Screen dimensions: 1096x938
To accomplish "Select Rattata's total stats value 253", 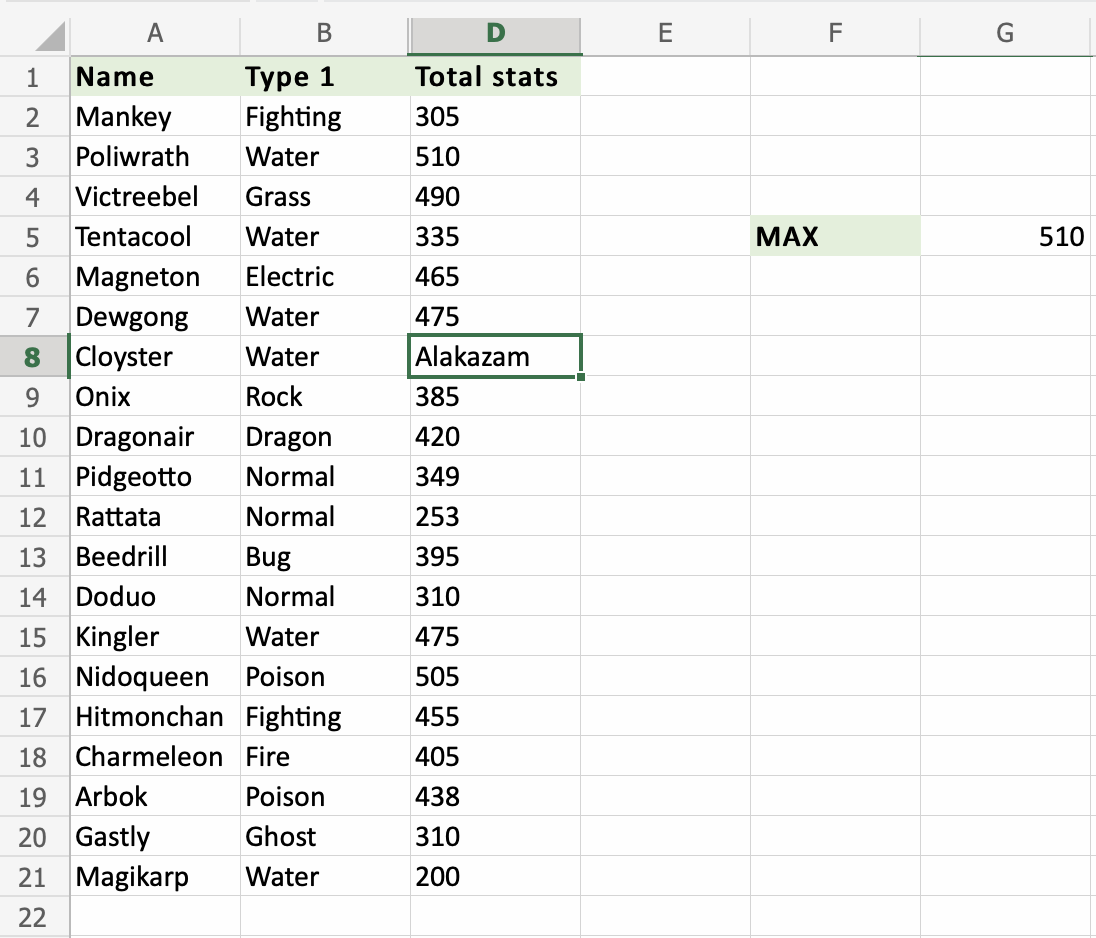I will coord(495,517).
